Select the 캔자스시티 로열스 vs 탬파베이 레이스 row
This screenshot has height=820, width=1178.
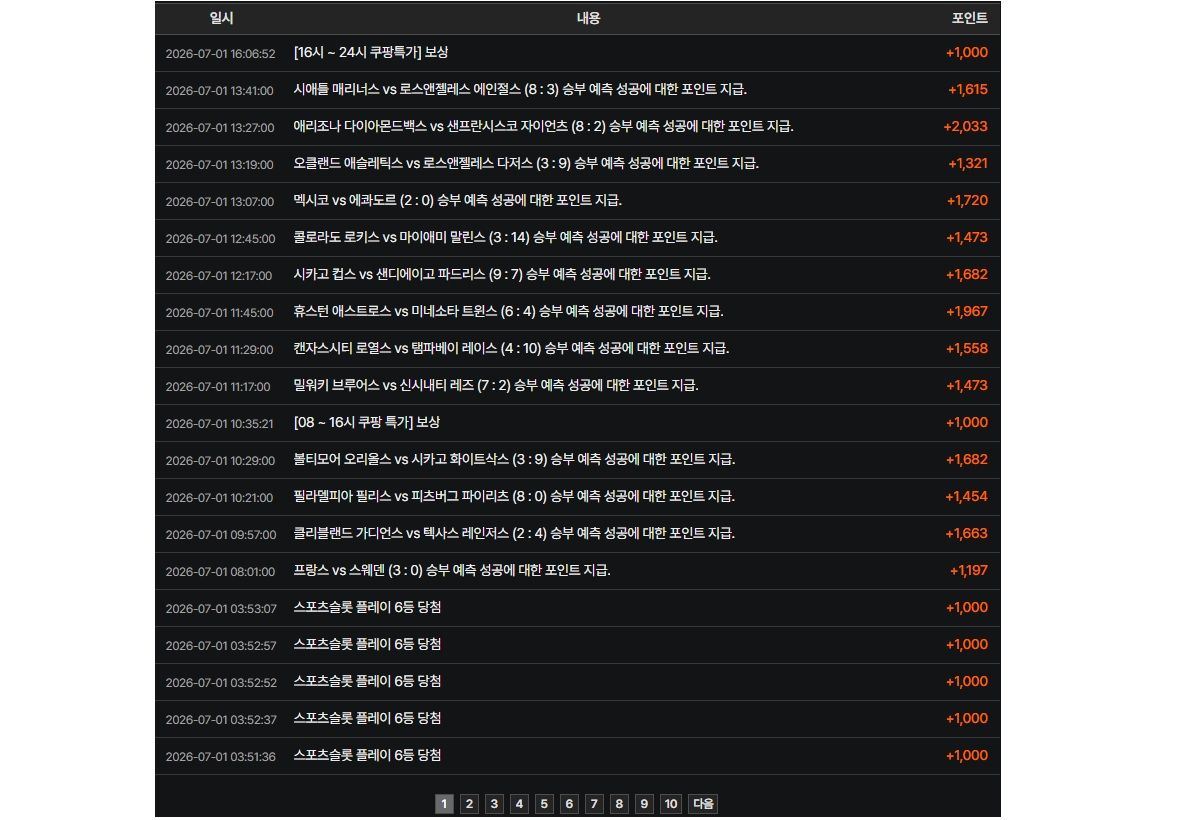click(x=578, y=349)
